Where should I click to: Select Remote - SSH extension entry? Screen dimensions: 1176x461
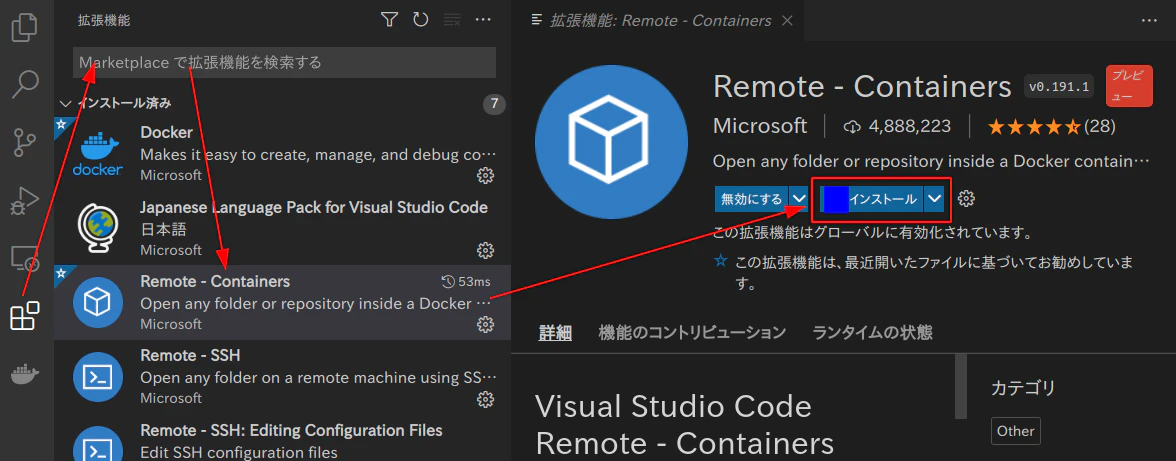[x=283, y=376]
